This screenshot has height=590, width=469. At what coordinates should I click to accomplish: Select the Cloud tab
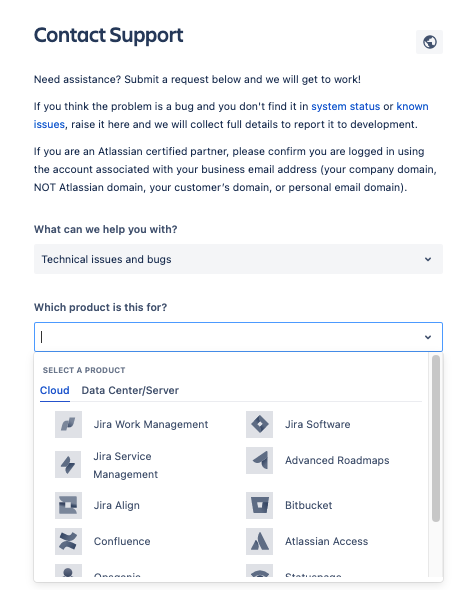[x=55, y=391]
